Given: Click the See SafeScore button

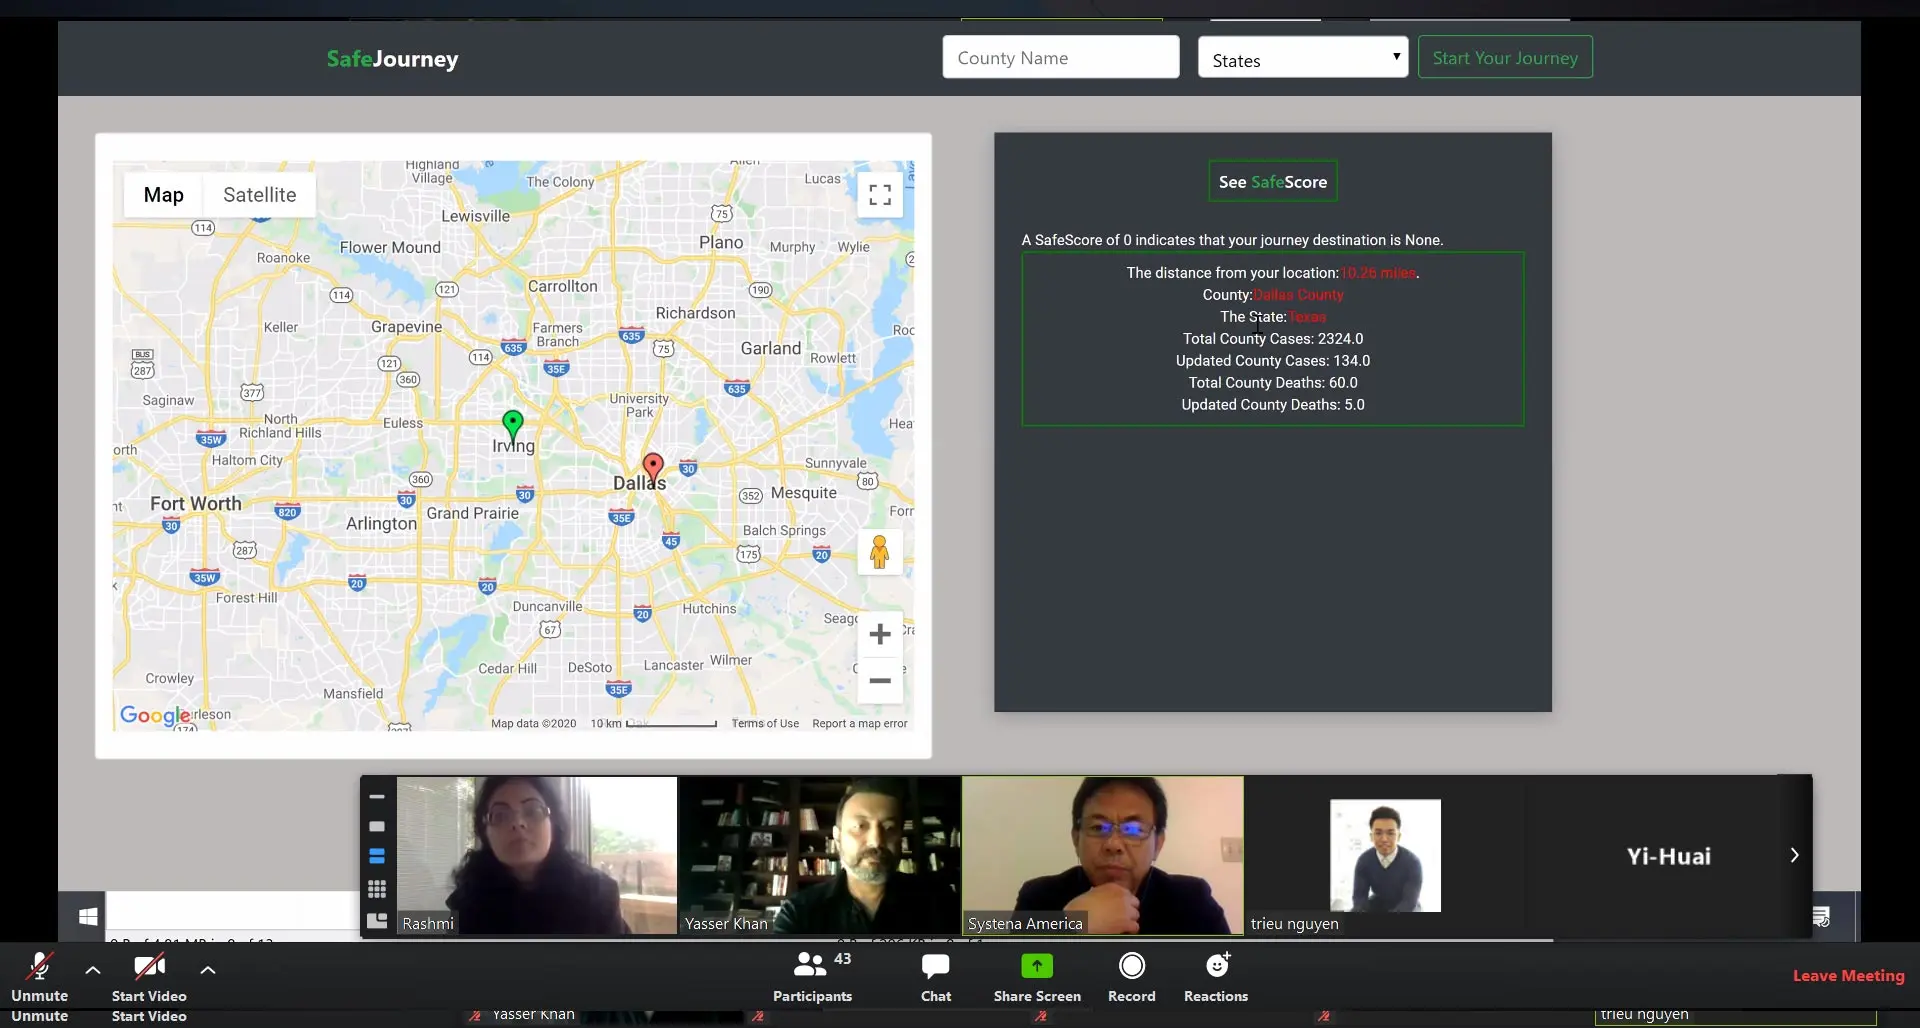Looking at the screenshot, I should (1272, 182).
